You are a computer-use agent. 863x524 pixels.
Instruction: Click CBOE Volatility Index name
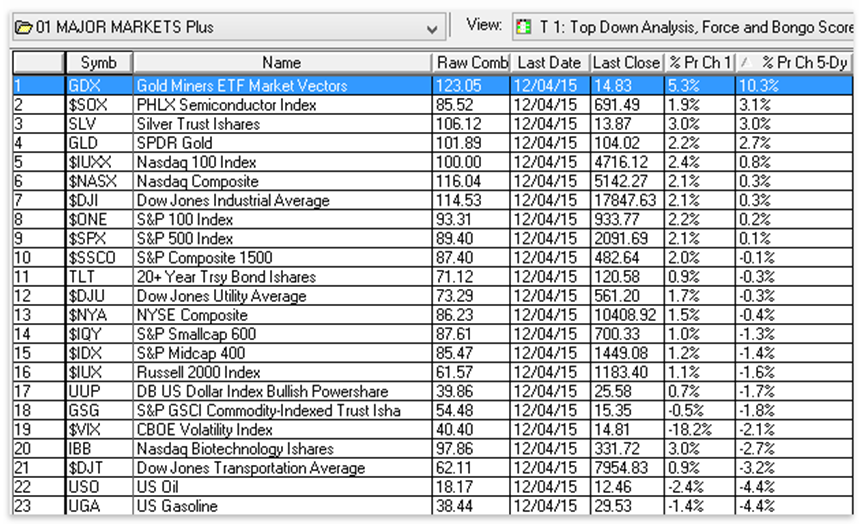[x=205, y=429]
